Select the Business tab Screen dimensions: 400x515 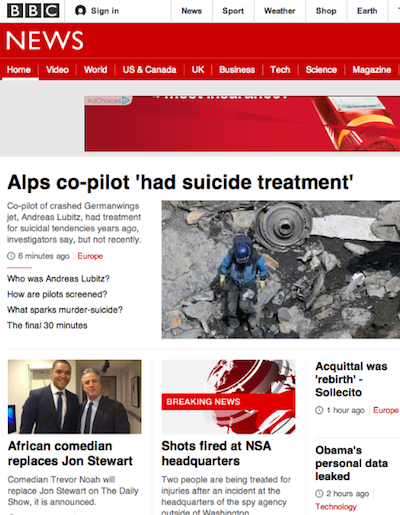coord(237,70)
